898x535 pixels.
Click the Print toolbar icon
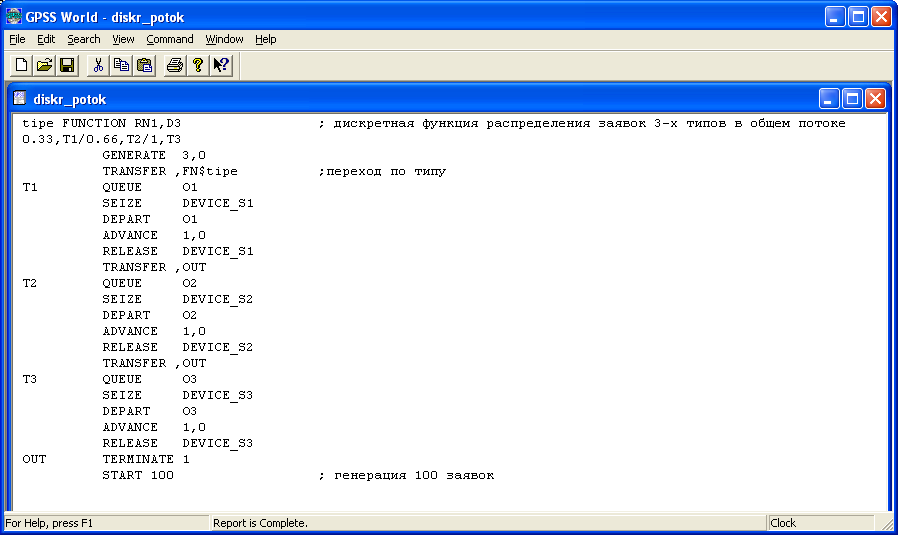pyautogui.click(x=175, y=65)
